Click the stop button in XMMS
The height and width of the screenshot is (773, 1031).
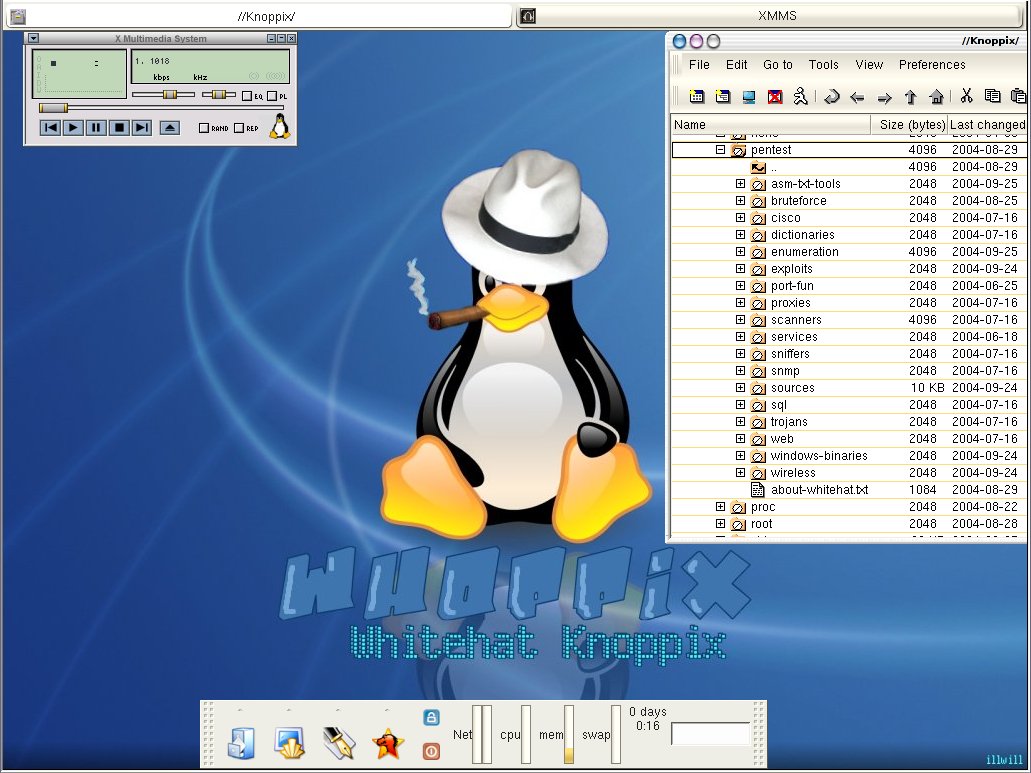tap(119, 127)
